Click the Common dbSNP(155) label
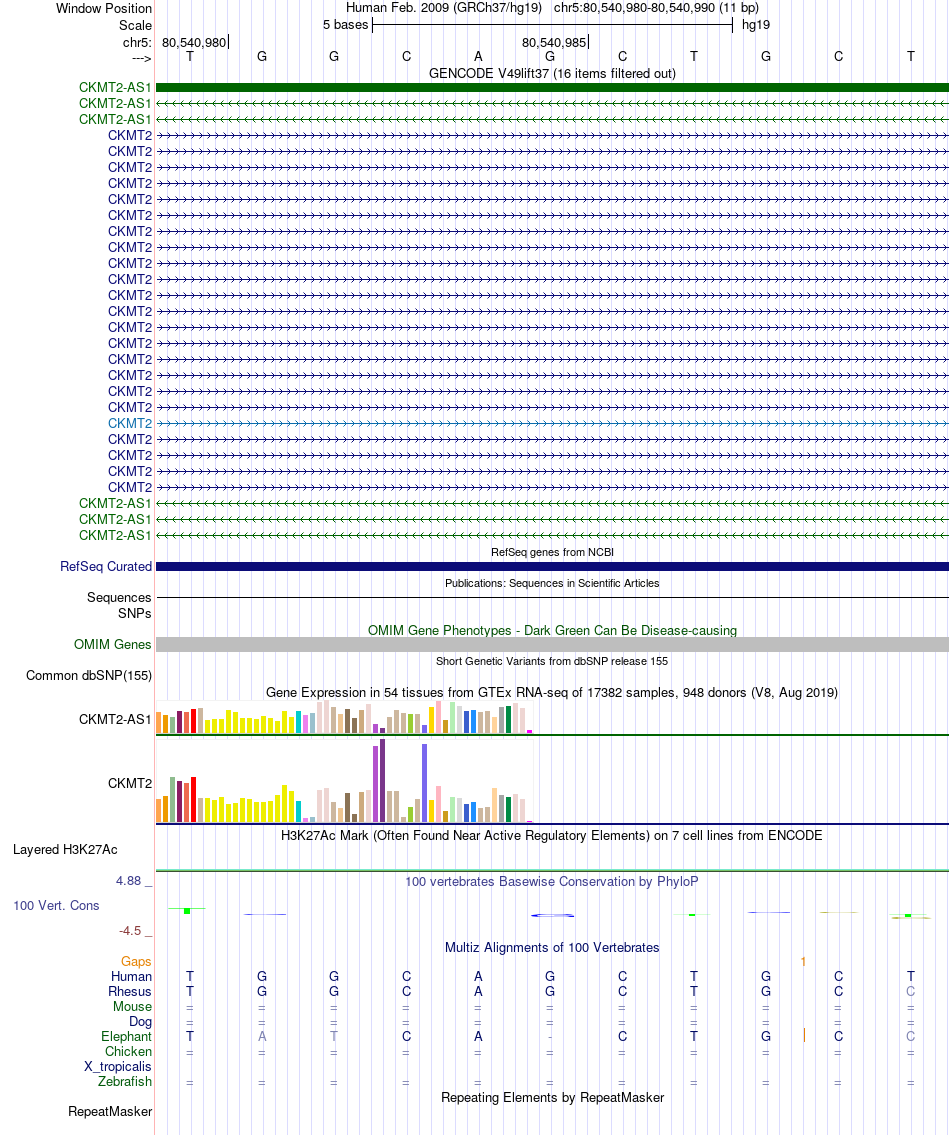 [x=89, y=676]
